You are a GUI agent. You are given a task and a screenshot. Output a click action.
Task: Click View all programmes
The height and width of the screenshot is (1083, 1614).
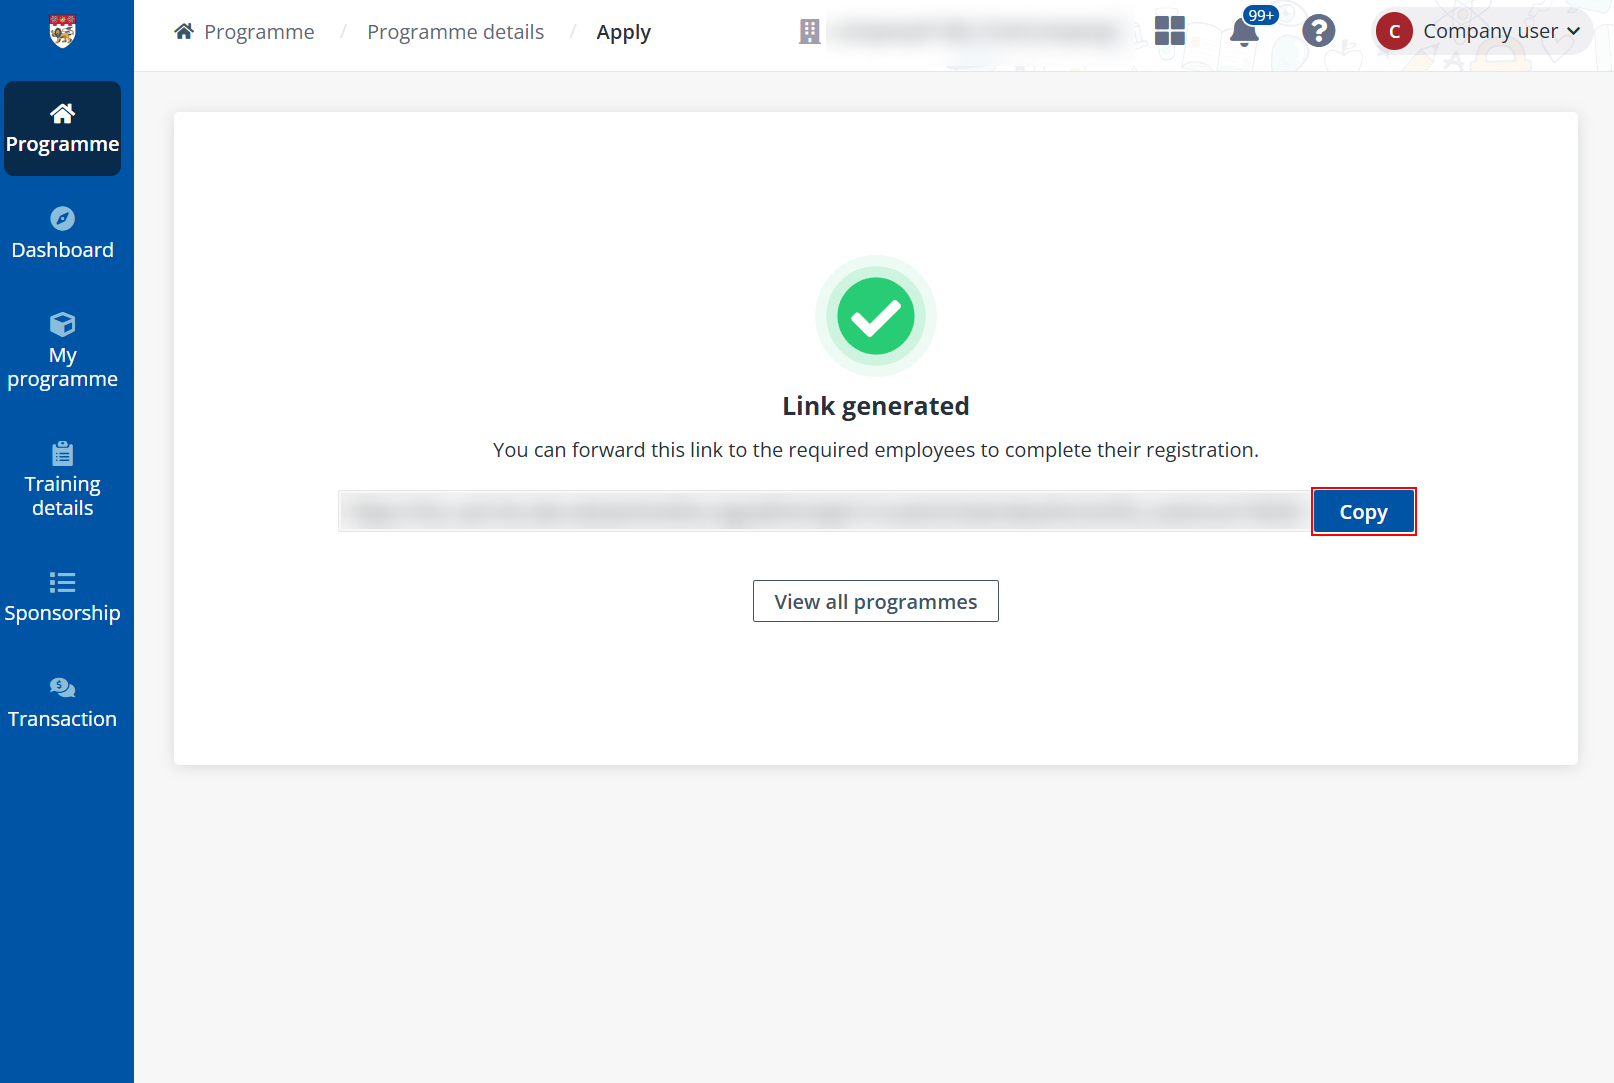point(875,601)
